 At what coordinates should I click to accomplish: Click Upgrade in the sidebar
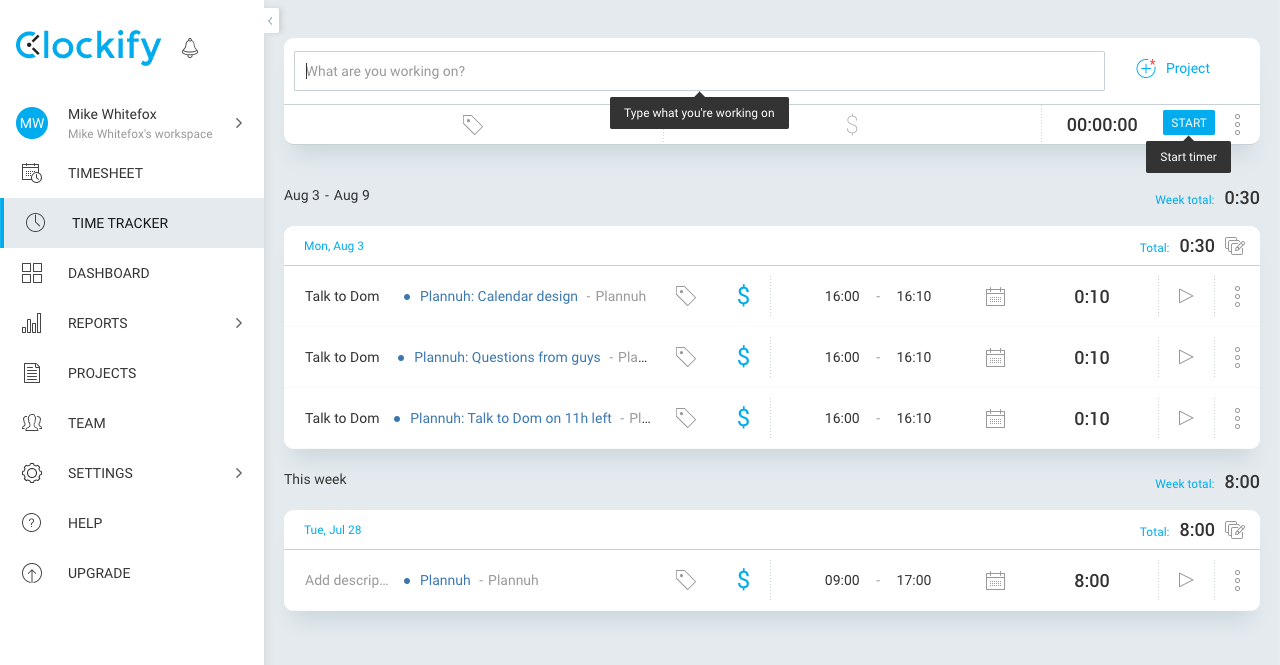click(132, 573)
